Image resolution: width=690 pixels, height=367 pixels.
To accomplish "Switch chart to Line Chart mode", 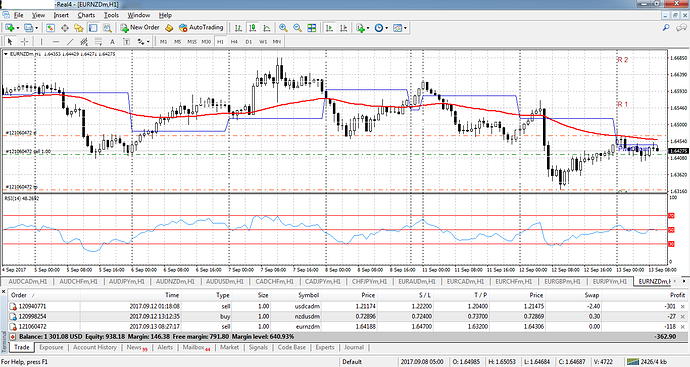I will [x=267, y=28].
